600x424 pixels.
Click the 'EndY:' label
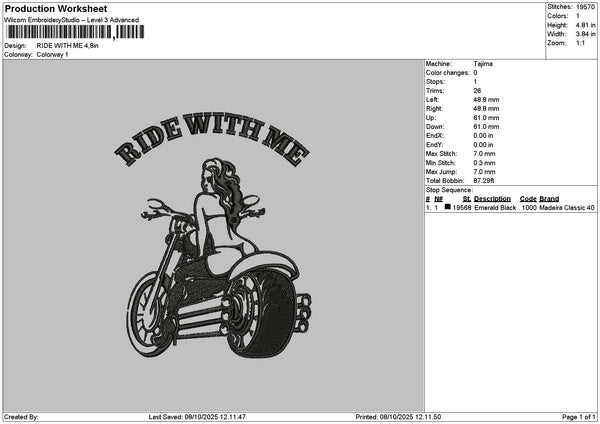(x=434, y=145)
